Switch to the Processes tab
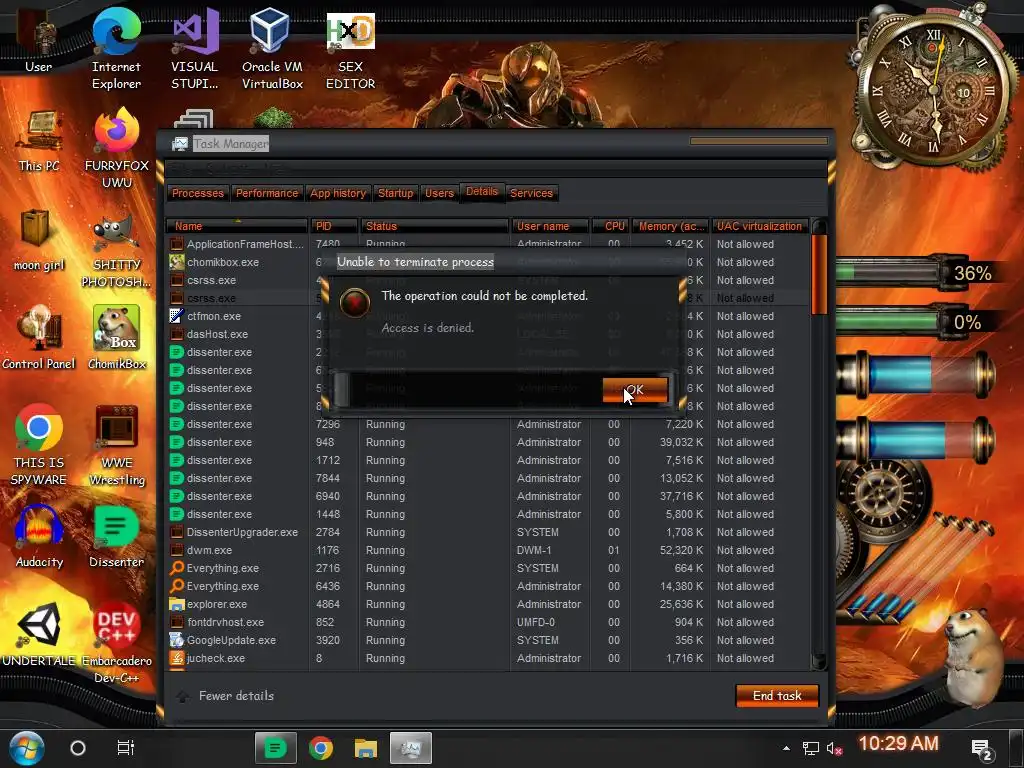 point(198,193)
